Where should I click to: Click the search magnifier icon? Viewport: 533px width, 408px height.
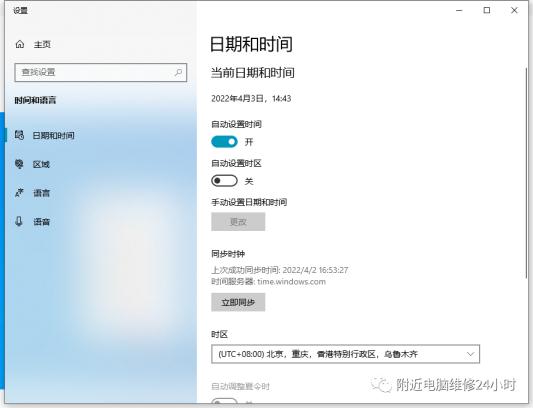[178, 72]
